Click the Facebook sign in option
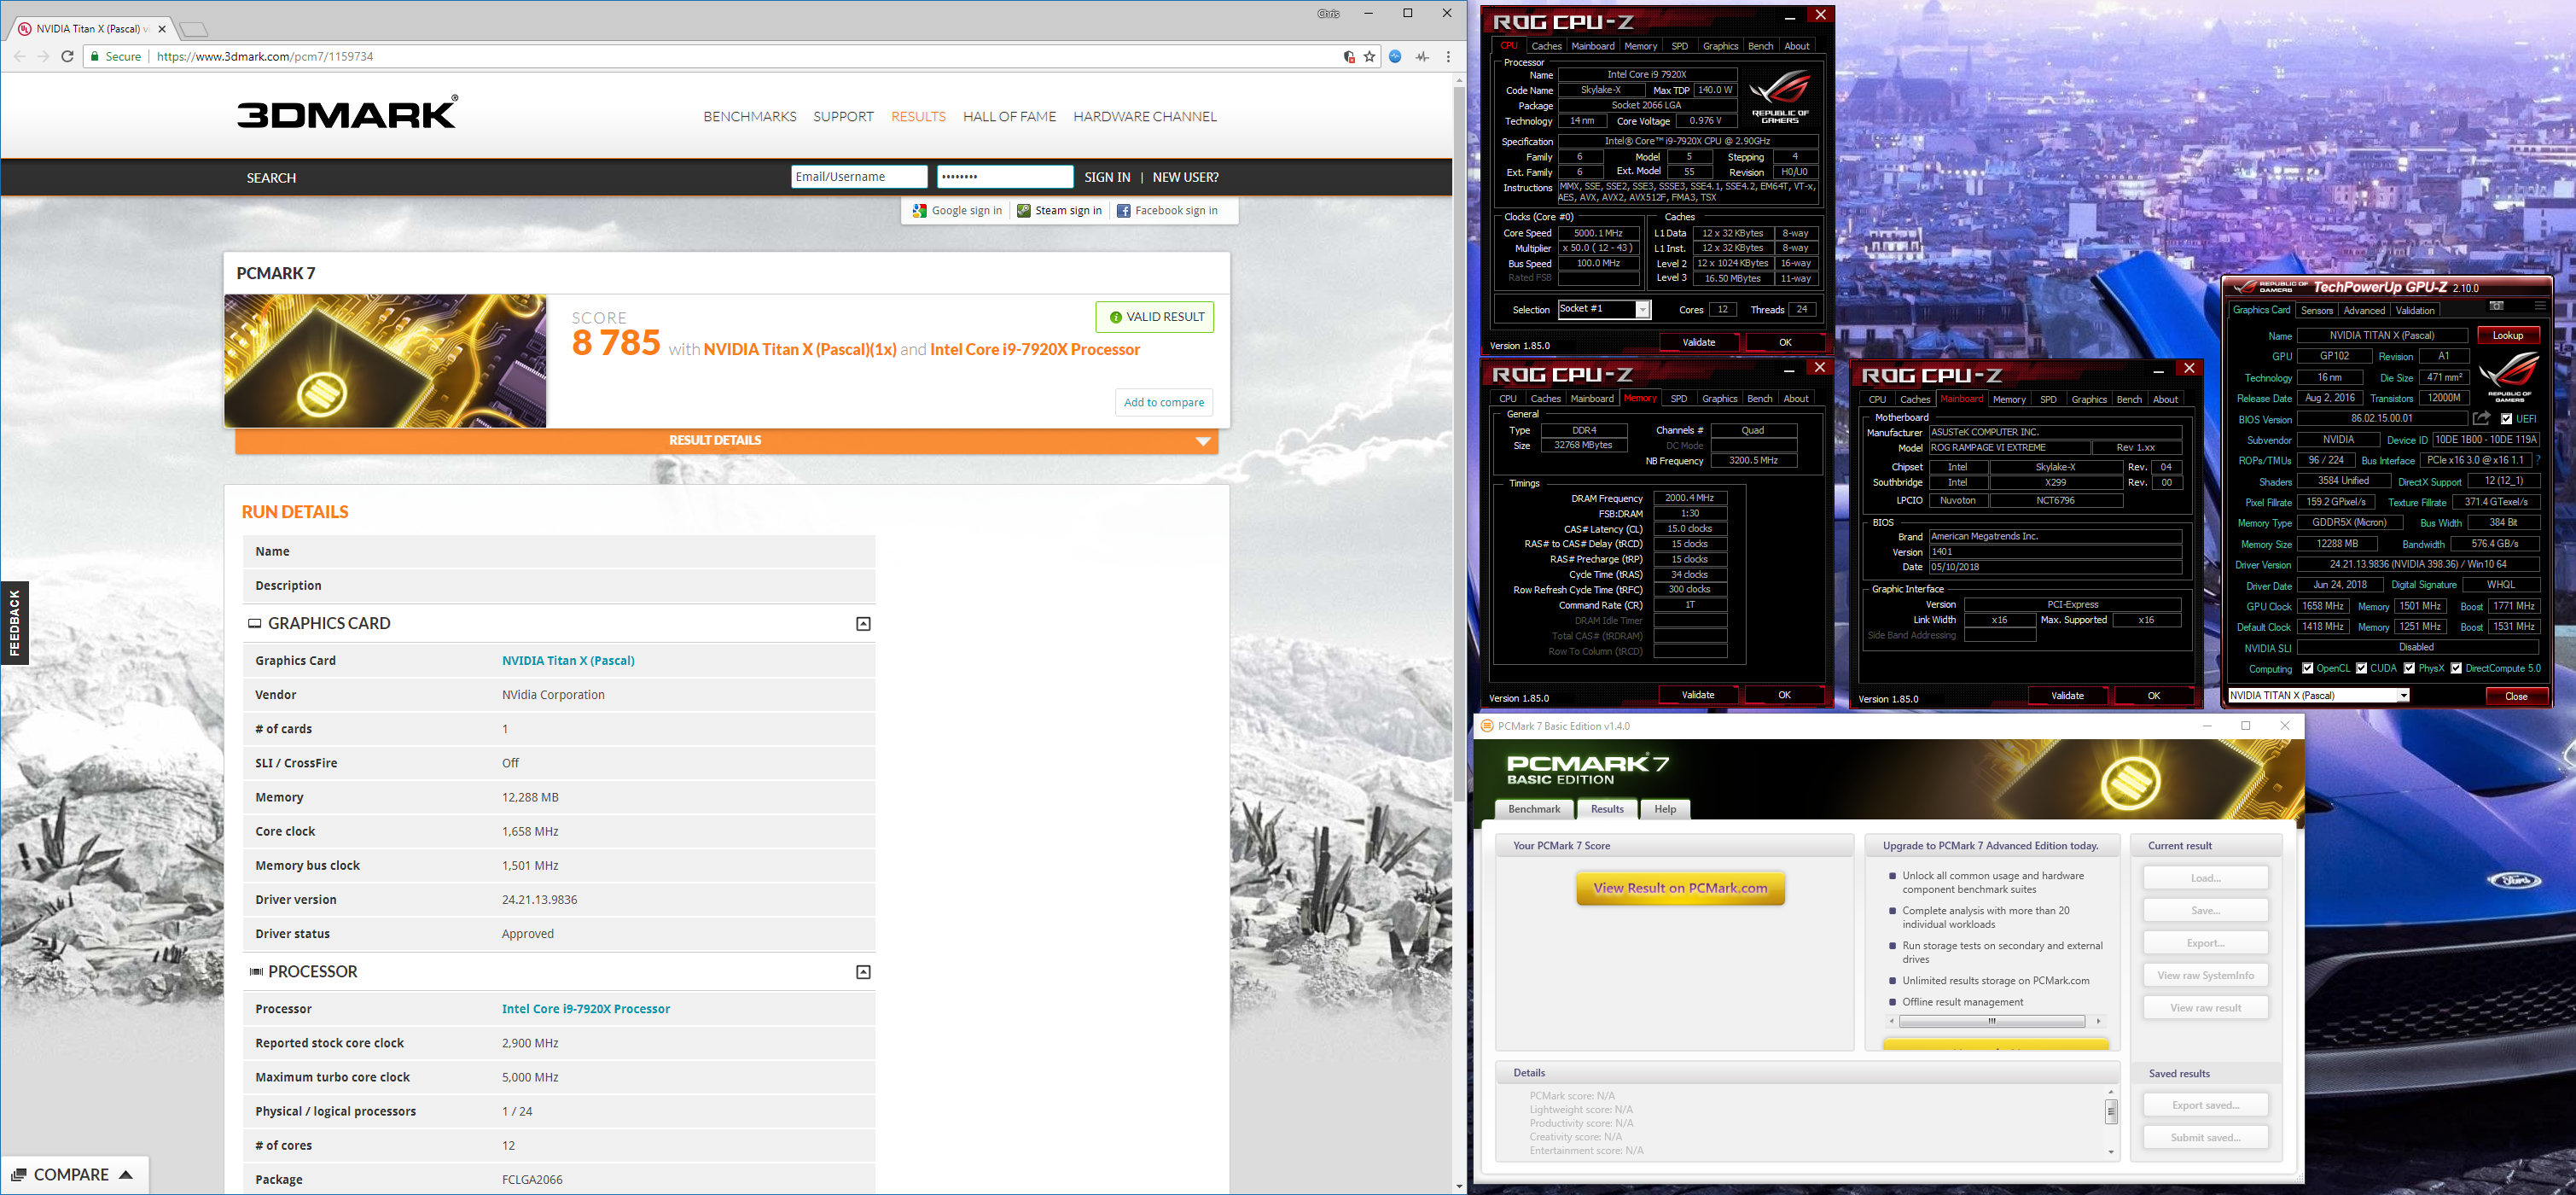Viewport: 2576px width, 1195px height. click(1167, 211)
